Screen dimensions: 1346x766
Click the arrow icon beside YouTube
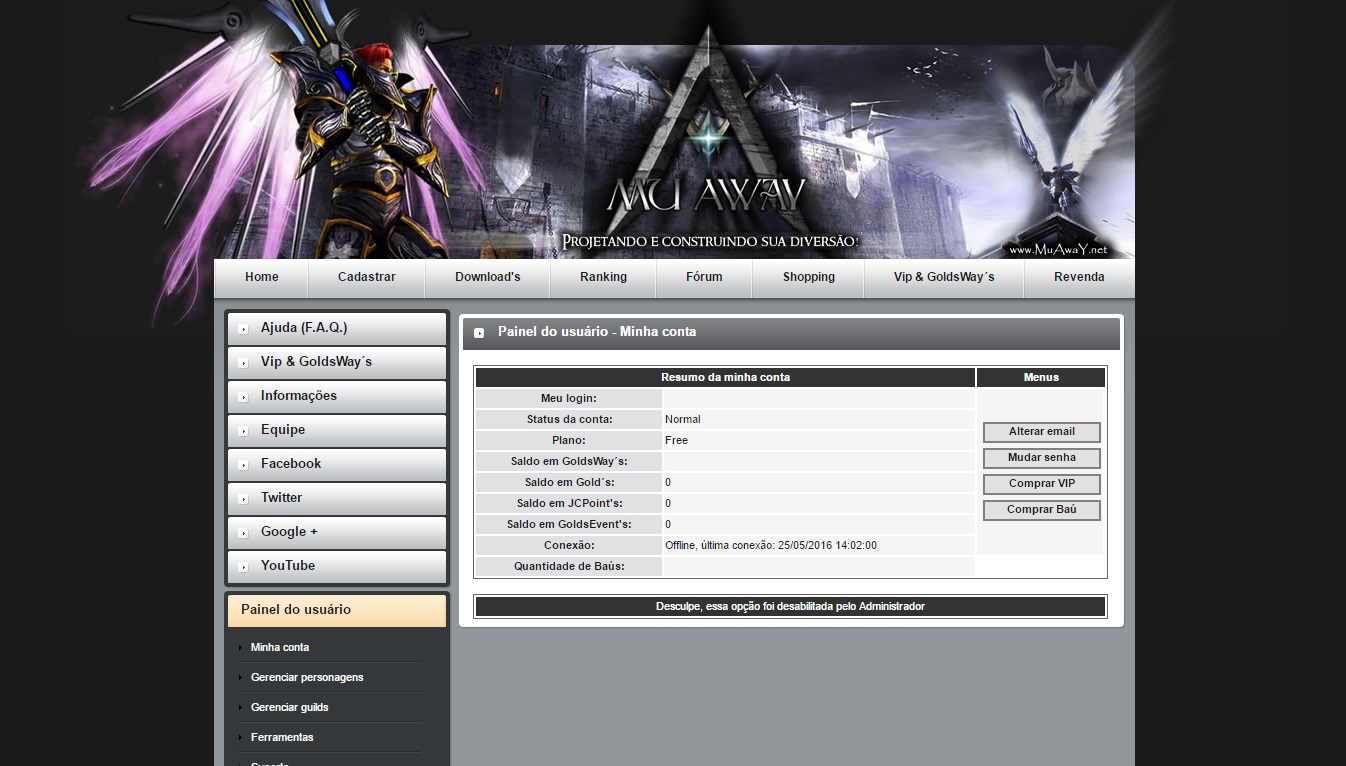coord(243,567)
